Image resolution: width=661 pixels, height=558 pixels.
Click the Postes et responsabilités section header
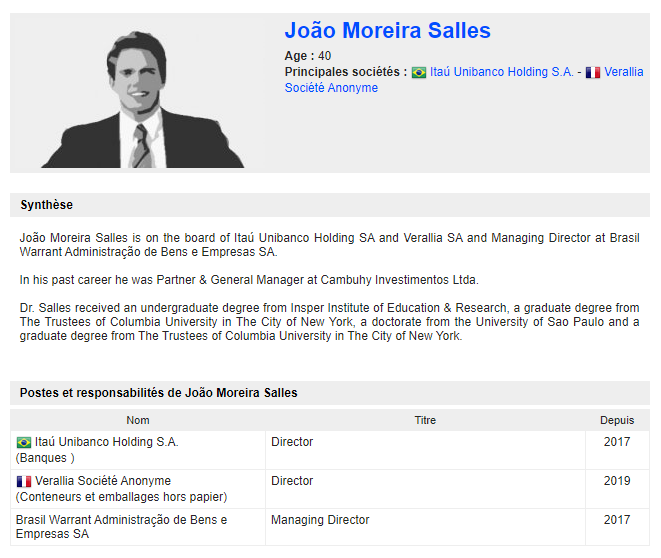point(159,393)
